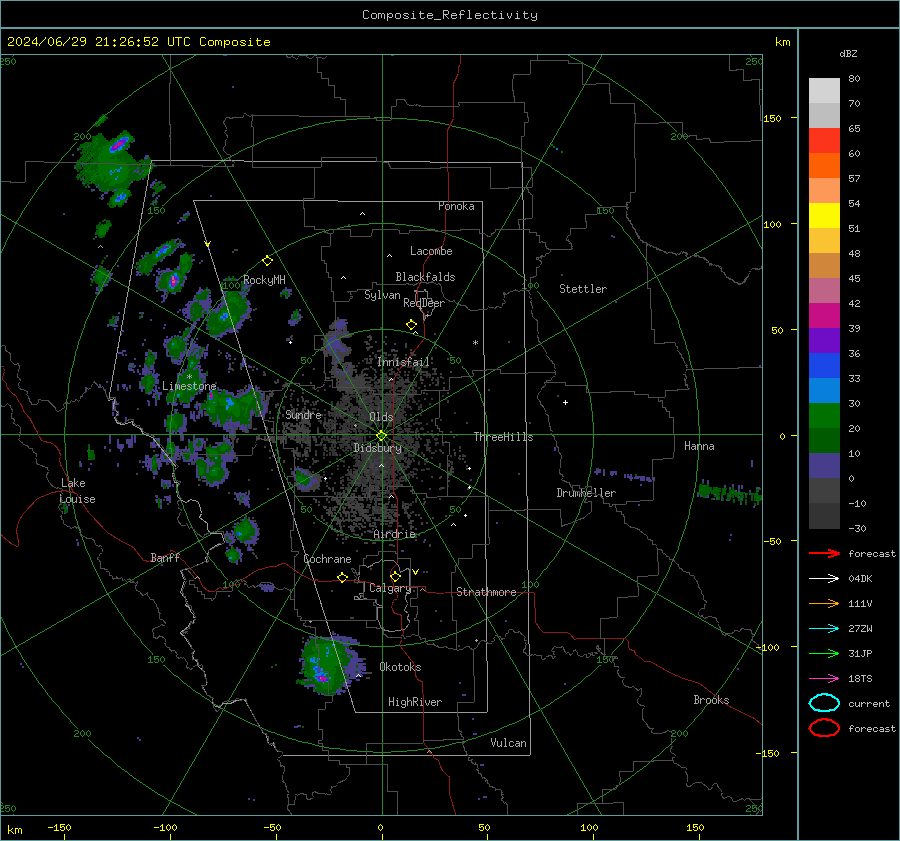Click the Airdrie label

tap(394, 534)
